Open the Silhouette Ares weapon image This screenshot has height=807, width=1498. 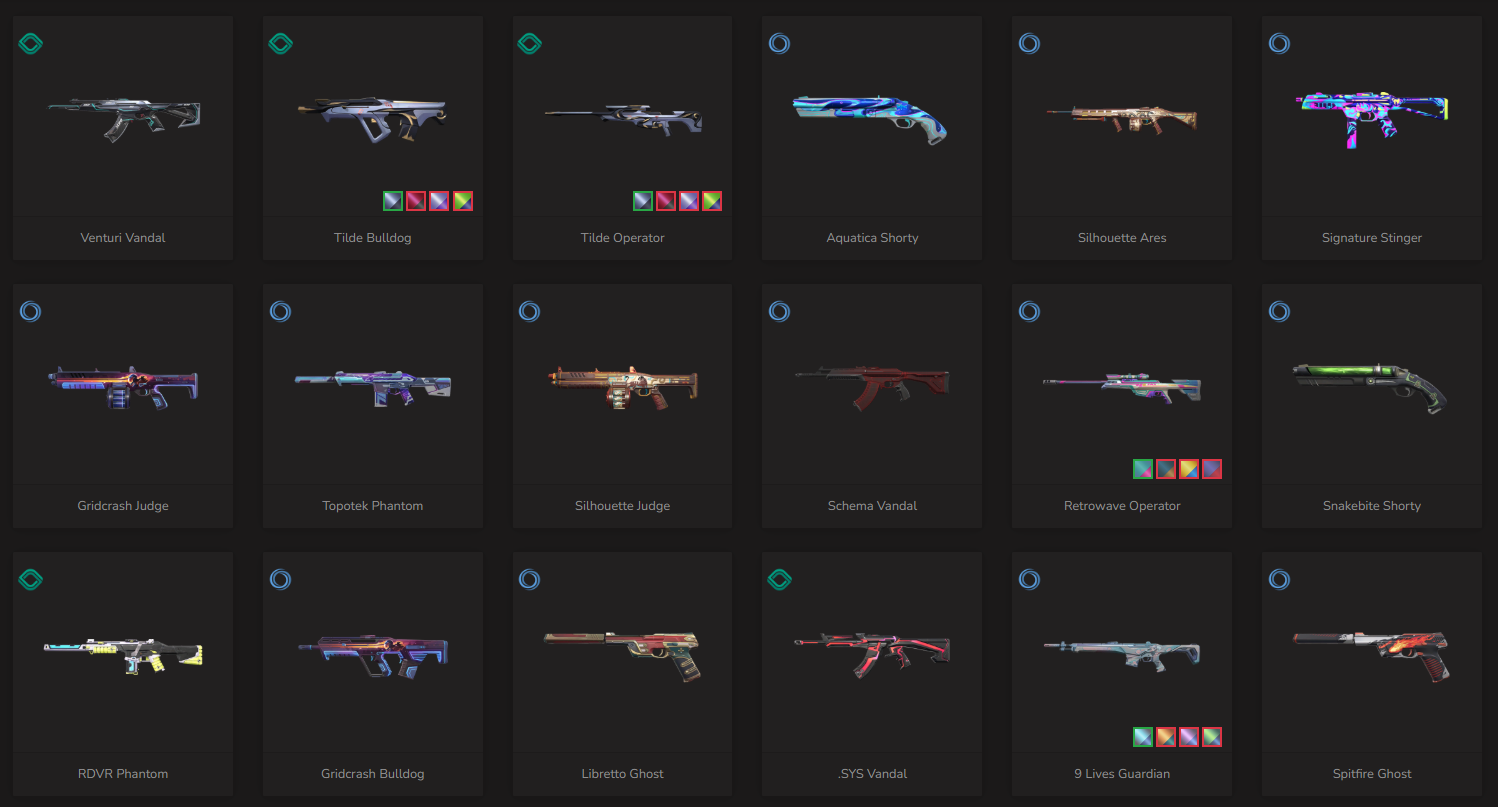click(1122, 118)
